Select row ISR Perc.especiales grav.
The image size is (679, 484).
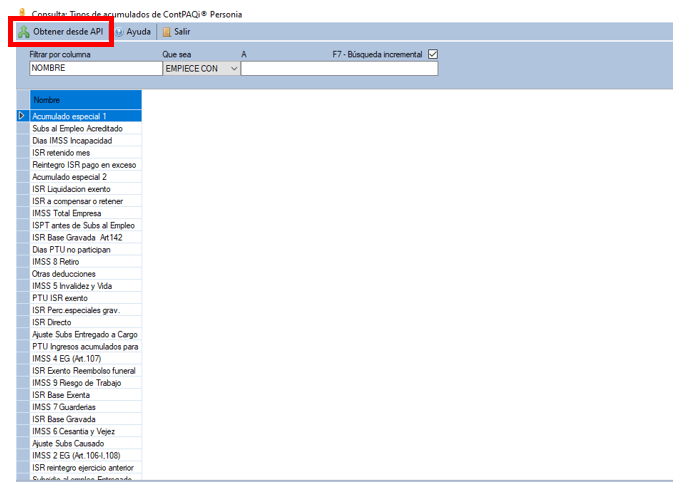86,310
